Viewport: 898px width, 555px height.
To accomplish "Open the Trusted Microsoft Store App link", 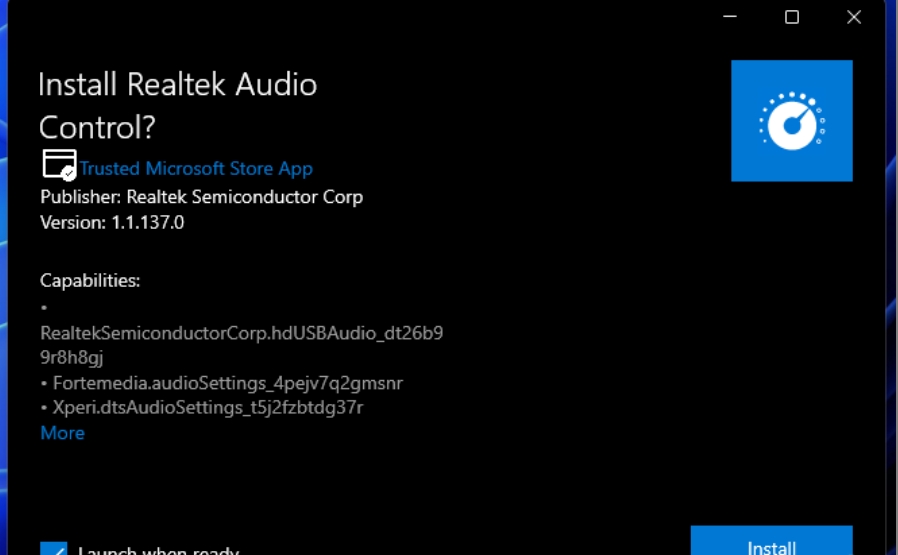I will tap(196, 169).
